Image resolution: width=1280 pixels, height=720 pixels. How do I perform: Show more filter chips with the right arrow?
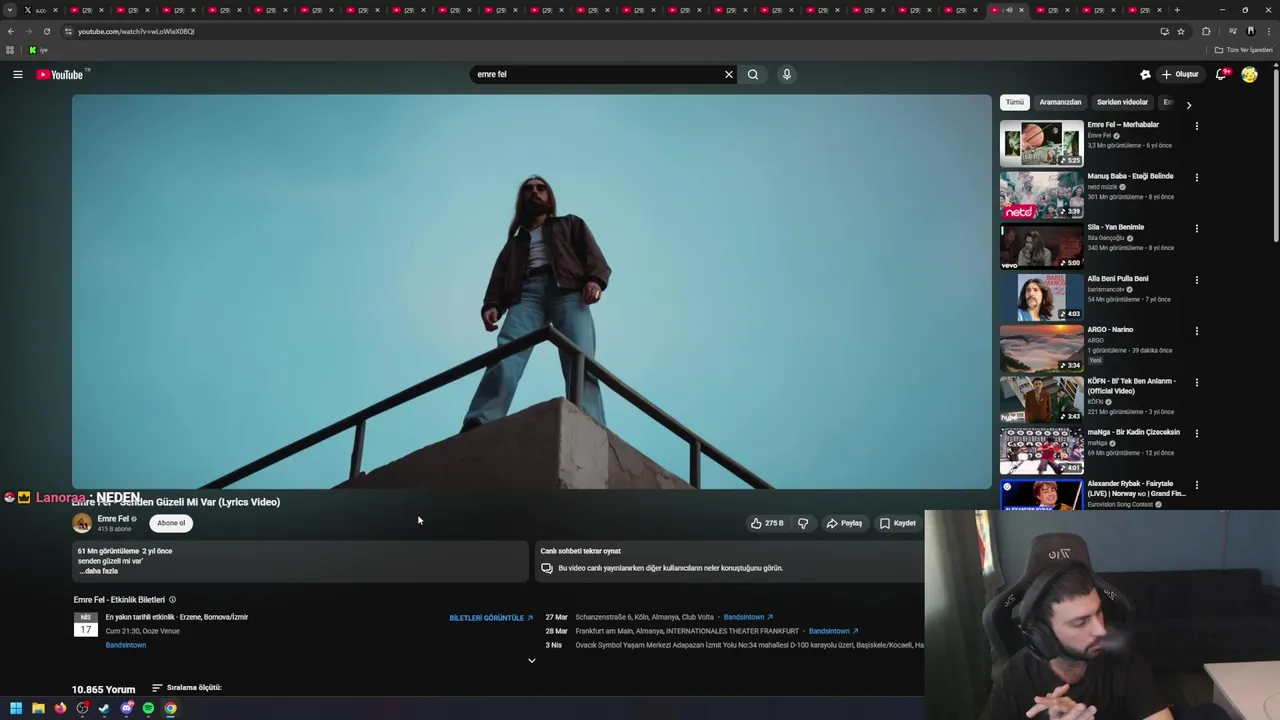pyautogui.click(x=1188, y=104)
